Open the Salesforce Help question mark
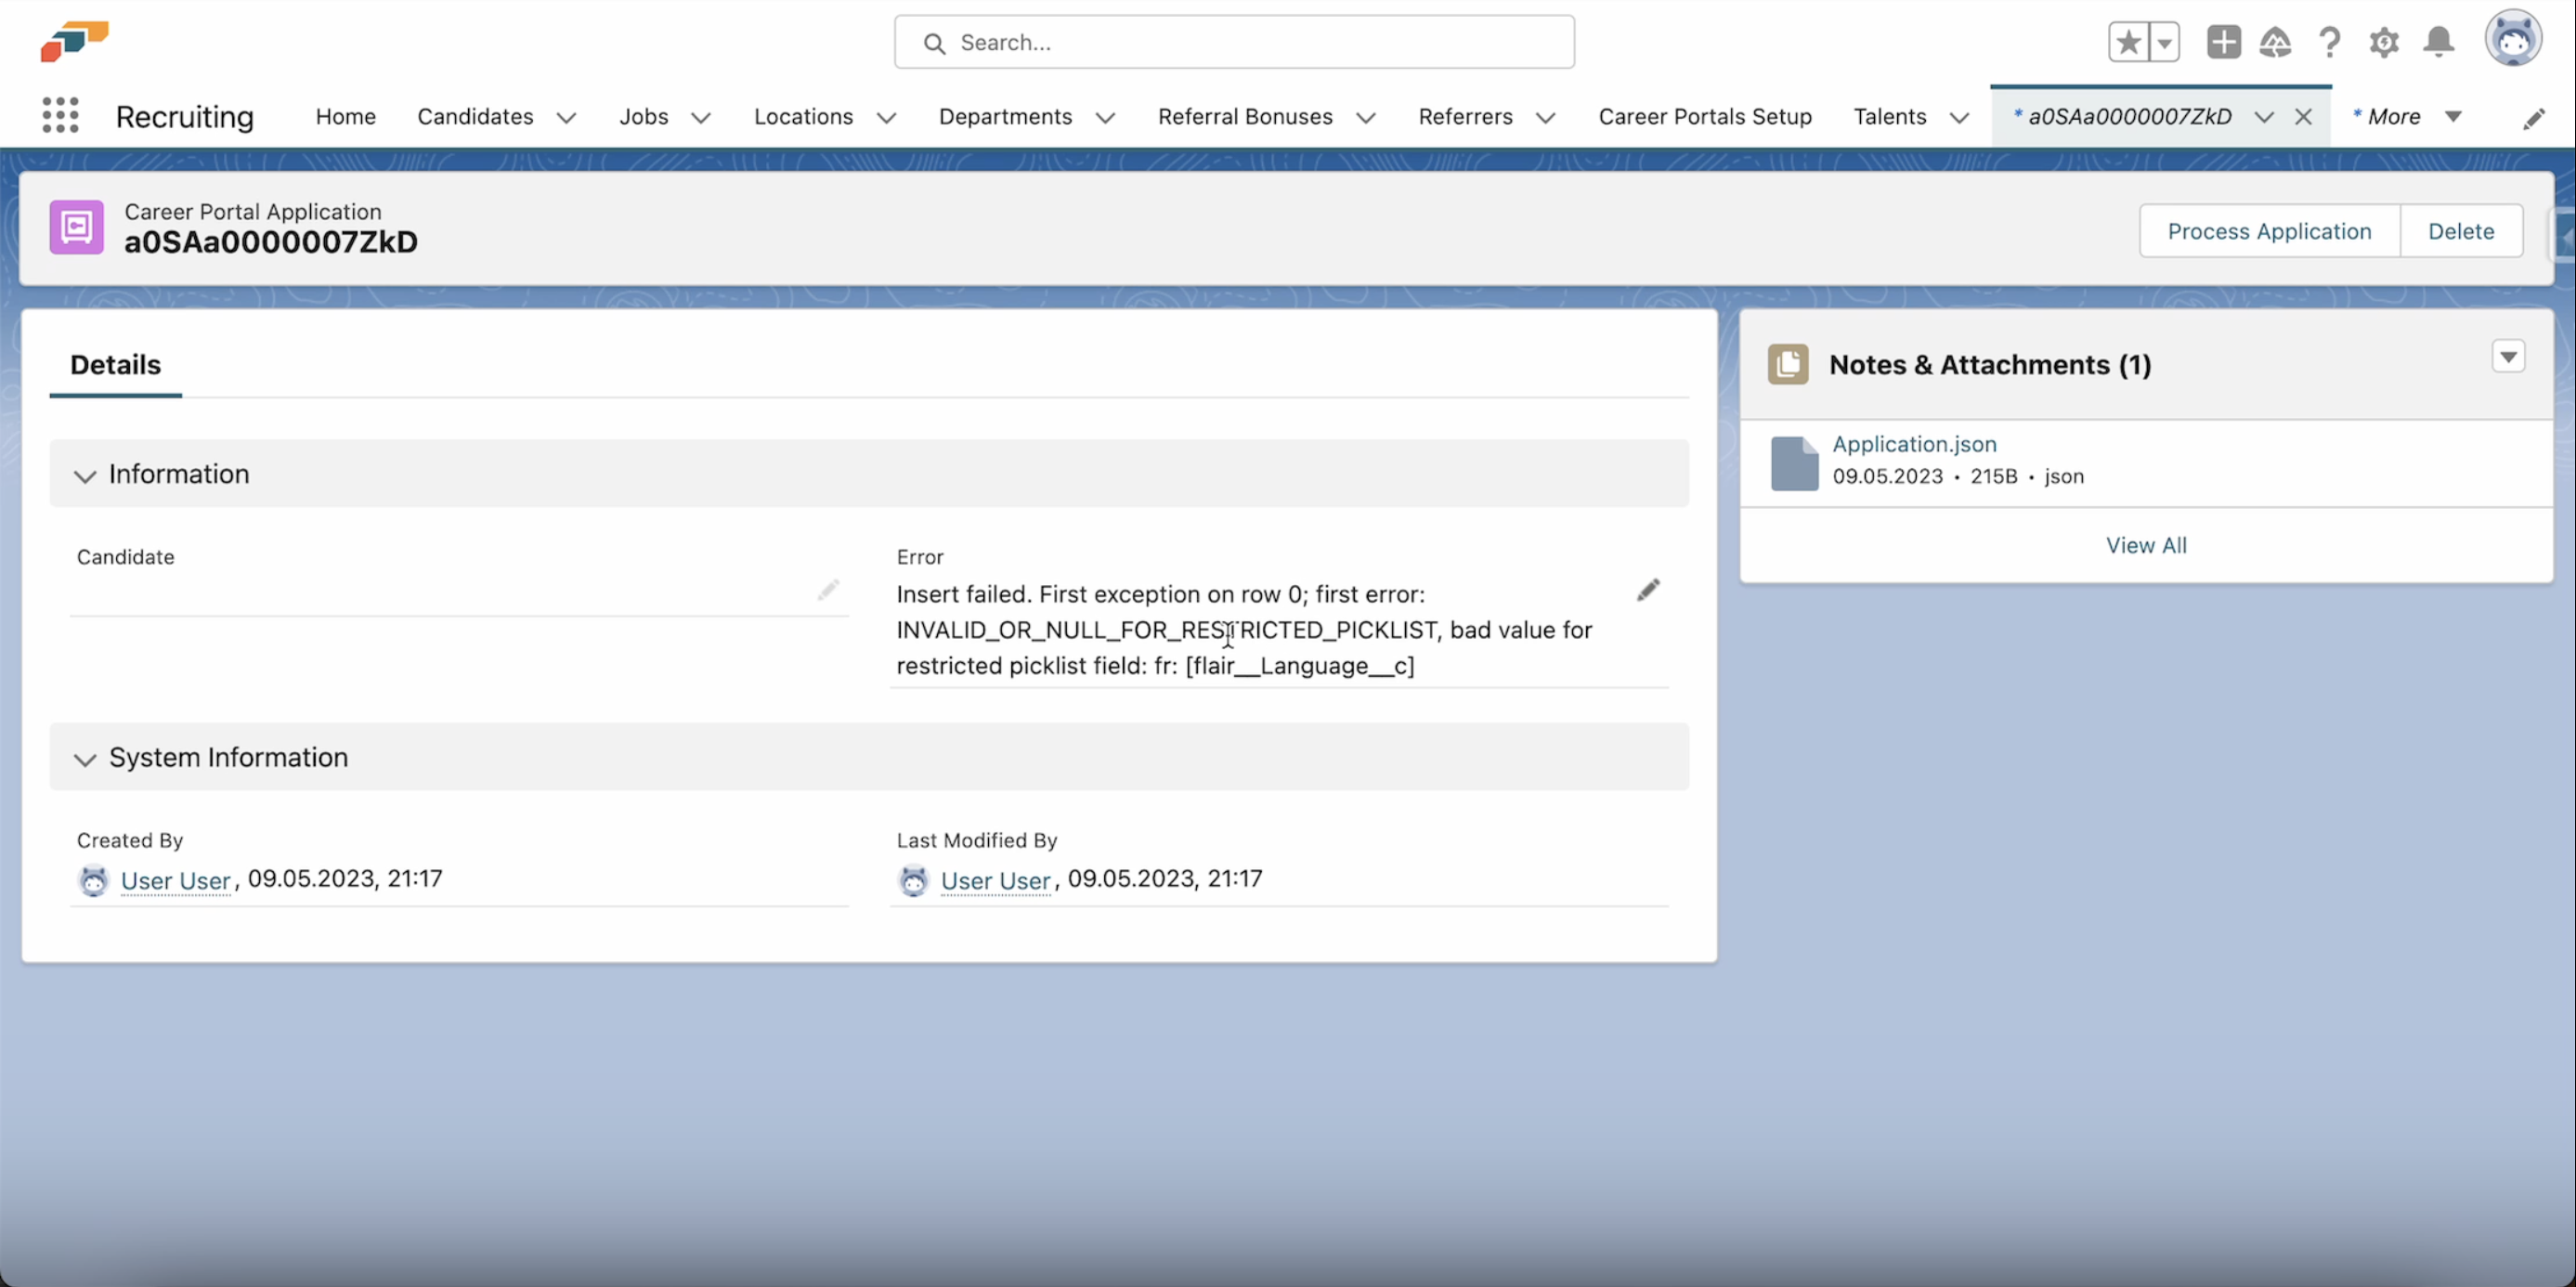Screen dimensions: 2576x1287 (2329, 42)
